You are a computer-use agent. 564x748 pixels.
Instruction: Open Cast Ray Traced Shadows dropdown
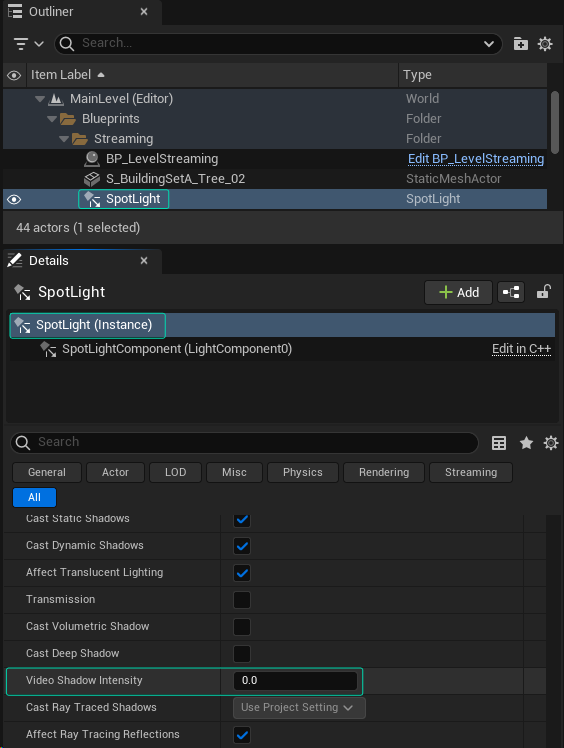(x=299, y=707)
